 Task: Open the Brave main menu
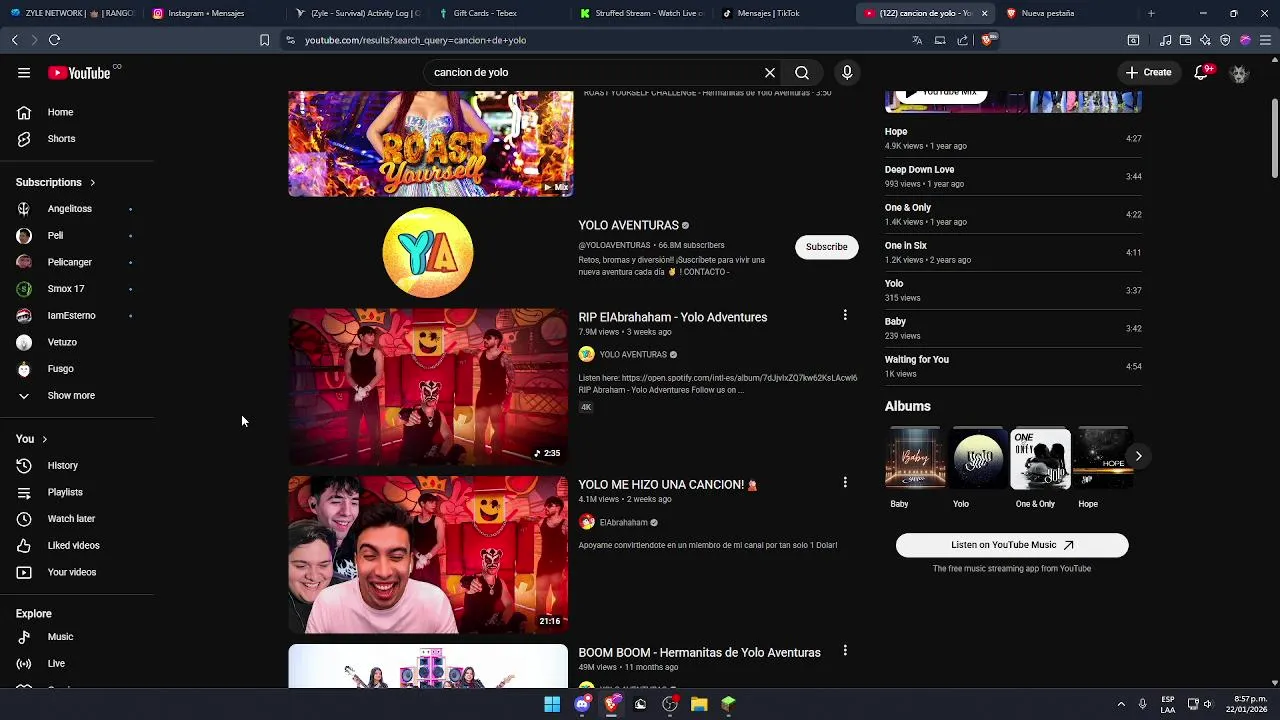pos(1265,40)
